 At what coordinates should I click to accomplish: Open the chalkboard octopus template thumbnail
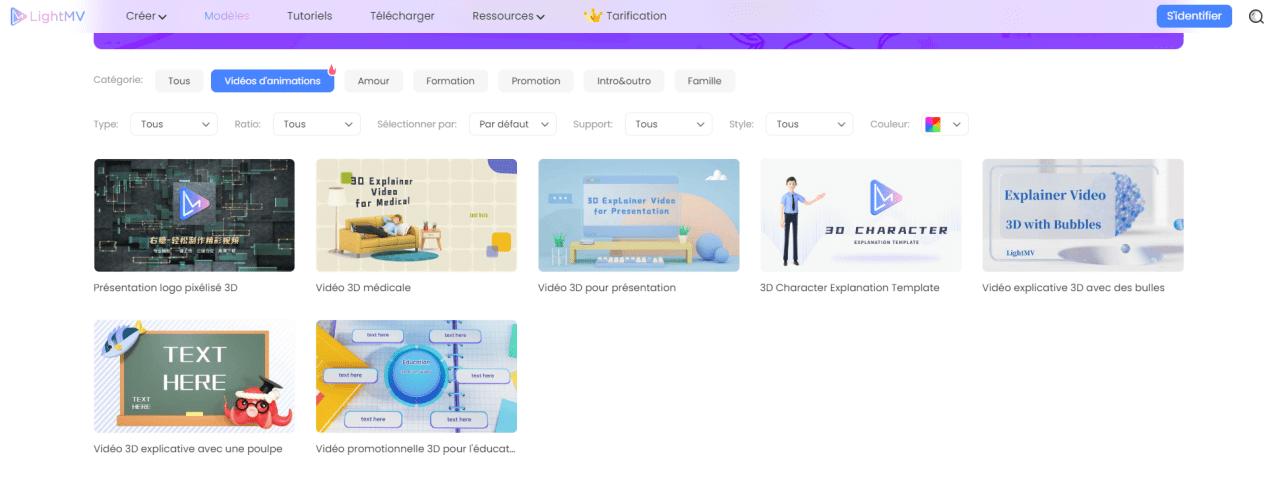click(x=194, y=376)
